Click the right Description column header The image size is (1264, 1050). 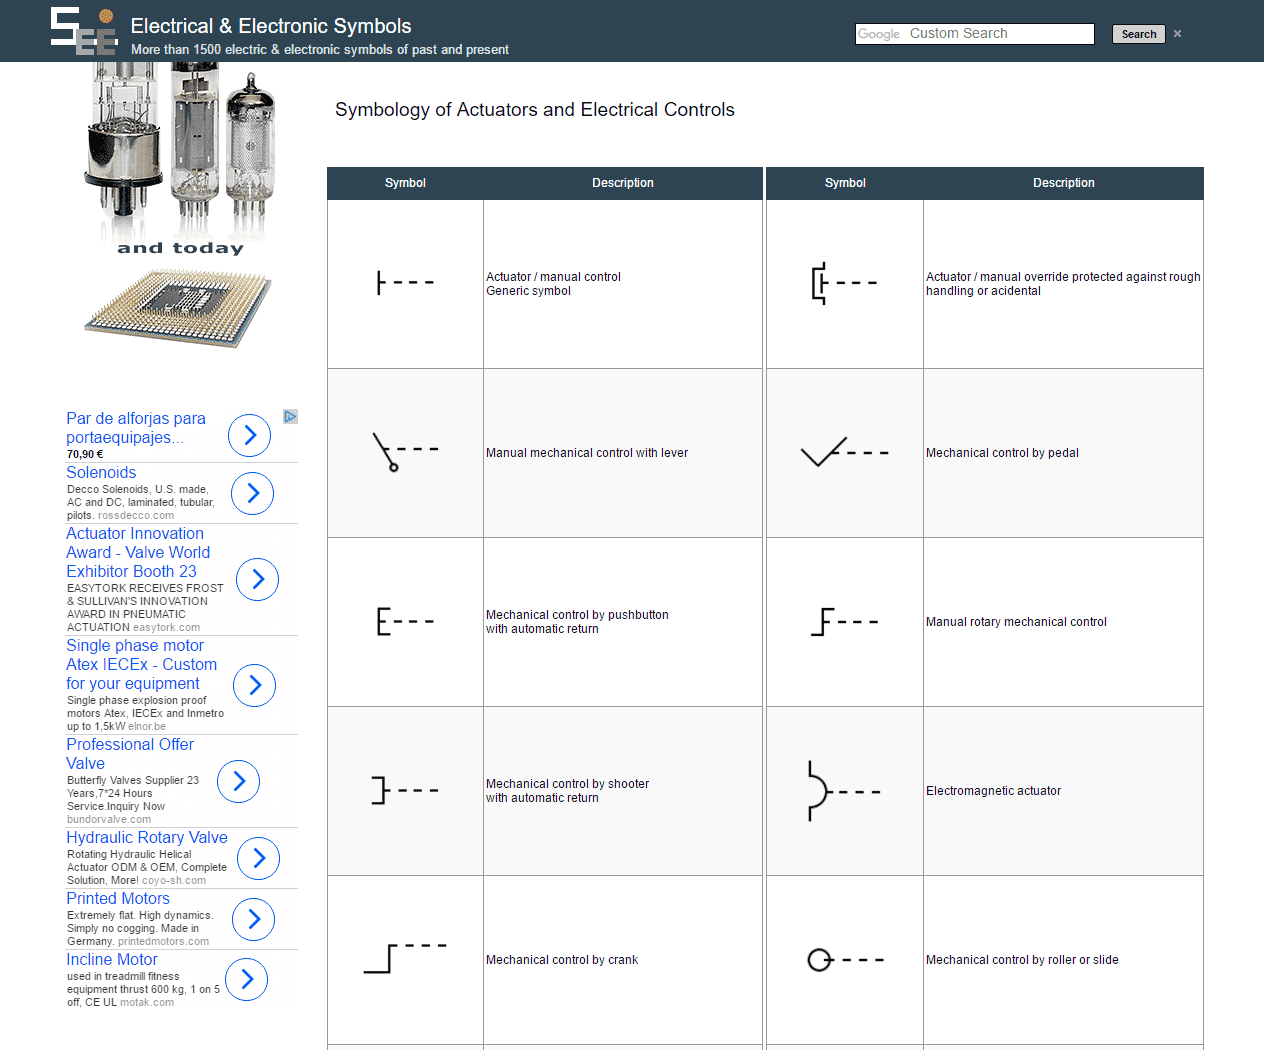1064,183
